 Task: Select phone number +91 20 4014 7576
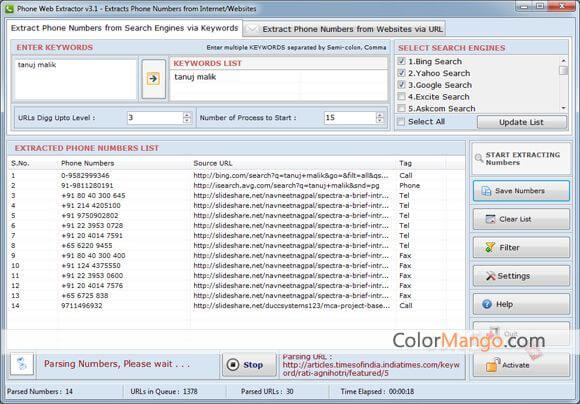92,285
